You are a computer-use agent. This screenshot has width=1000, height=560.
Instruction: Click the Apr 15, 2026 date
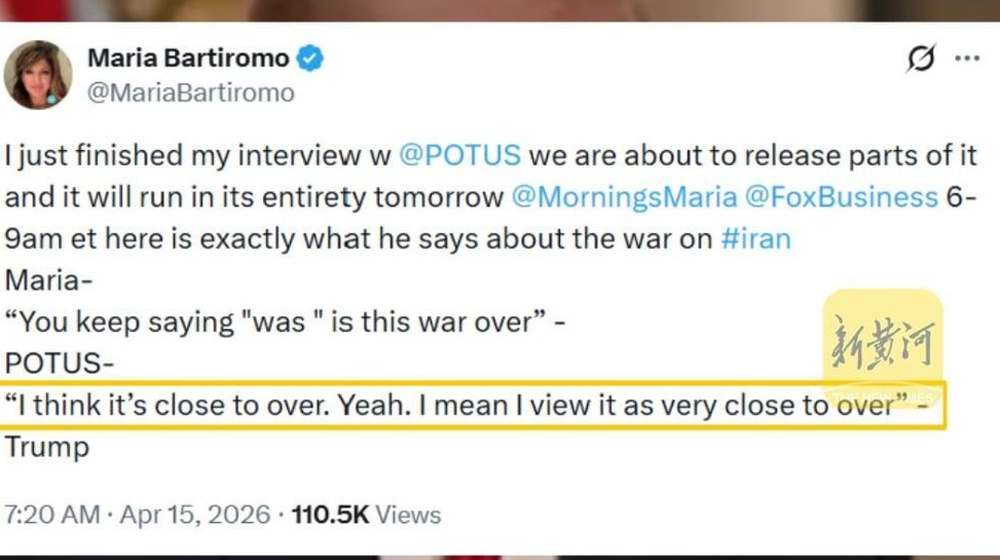click(195, 515)
